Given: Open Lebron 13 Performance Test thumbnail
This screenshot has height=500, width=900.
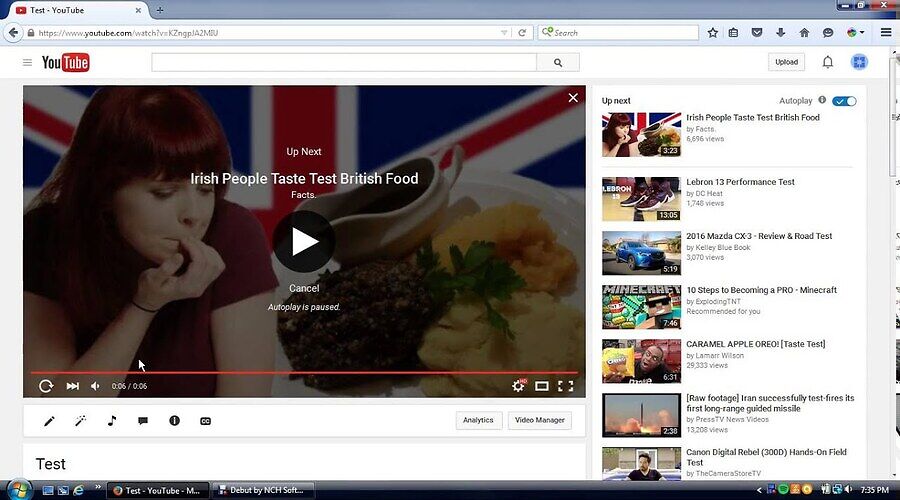Looking at the screenshot, I should pyautogui.click(x=641, y=199).
